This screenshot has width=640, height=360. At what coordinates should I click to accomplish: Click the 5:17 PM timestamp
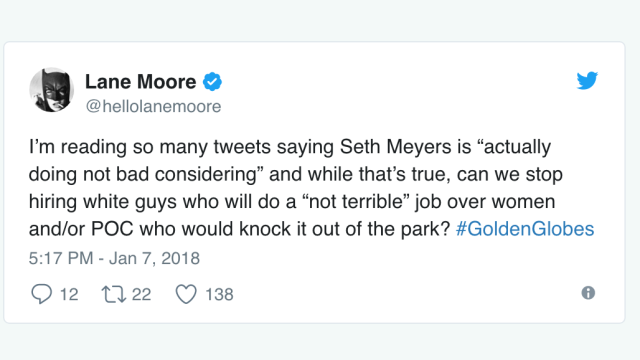point(61,258)
